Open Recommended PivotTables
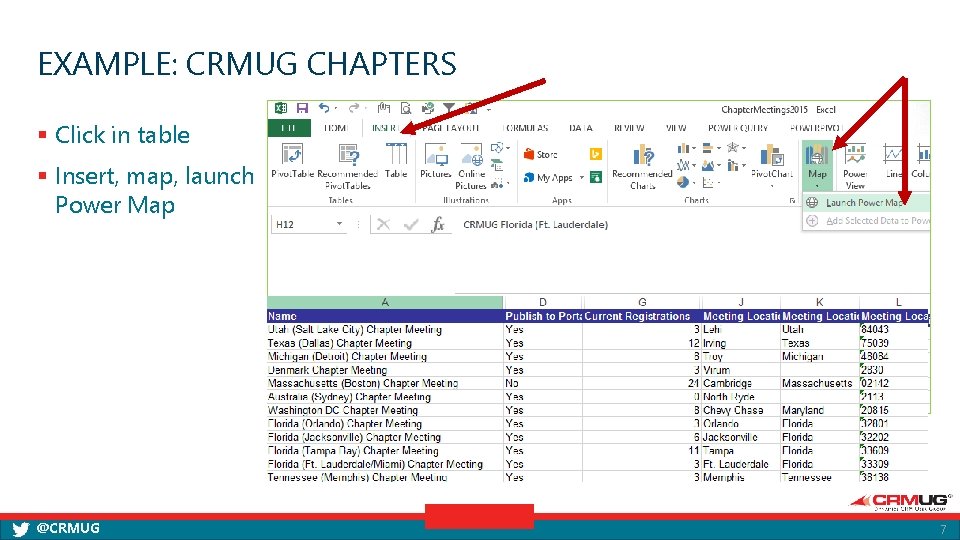This screenshot has height=540, width=960. pyautogui.click(x=347, y=167)
